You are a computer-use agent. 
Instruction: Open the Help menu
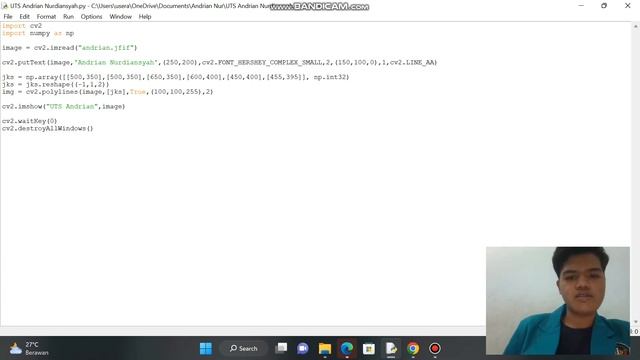click(145, 17)
